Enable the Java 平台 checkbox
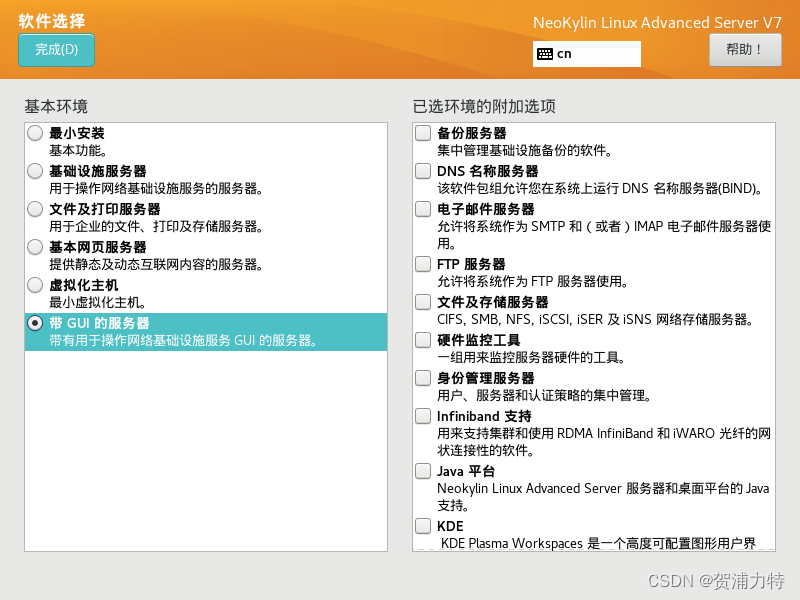 pos(423,471)
